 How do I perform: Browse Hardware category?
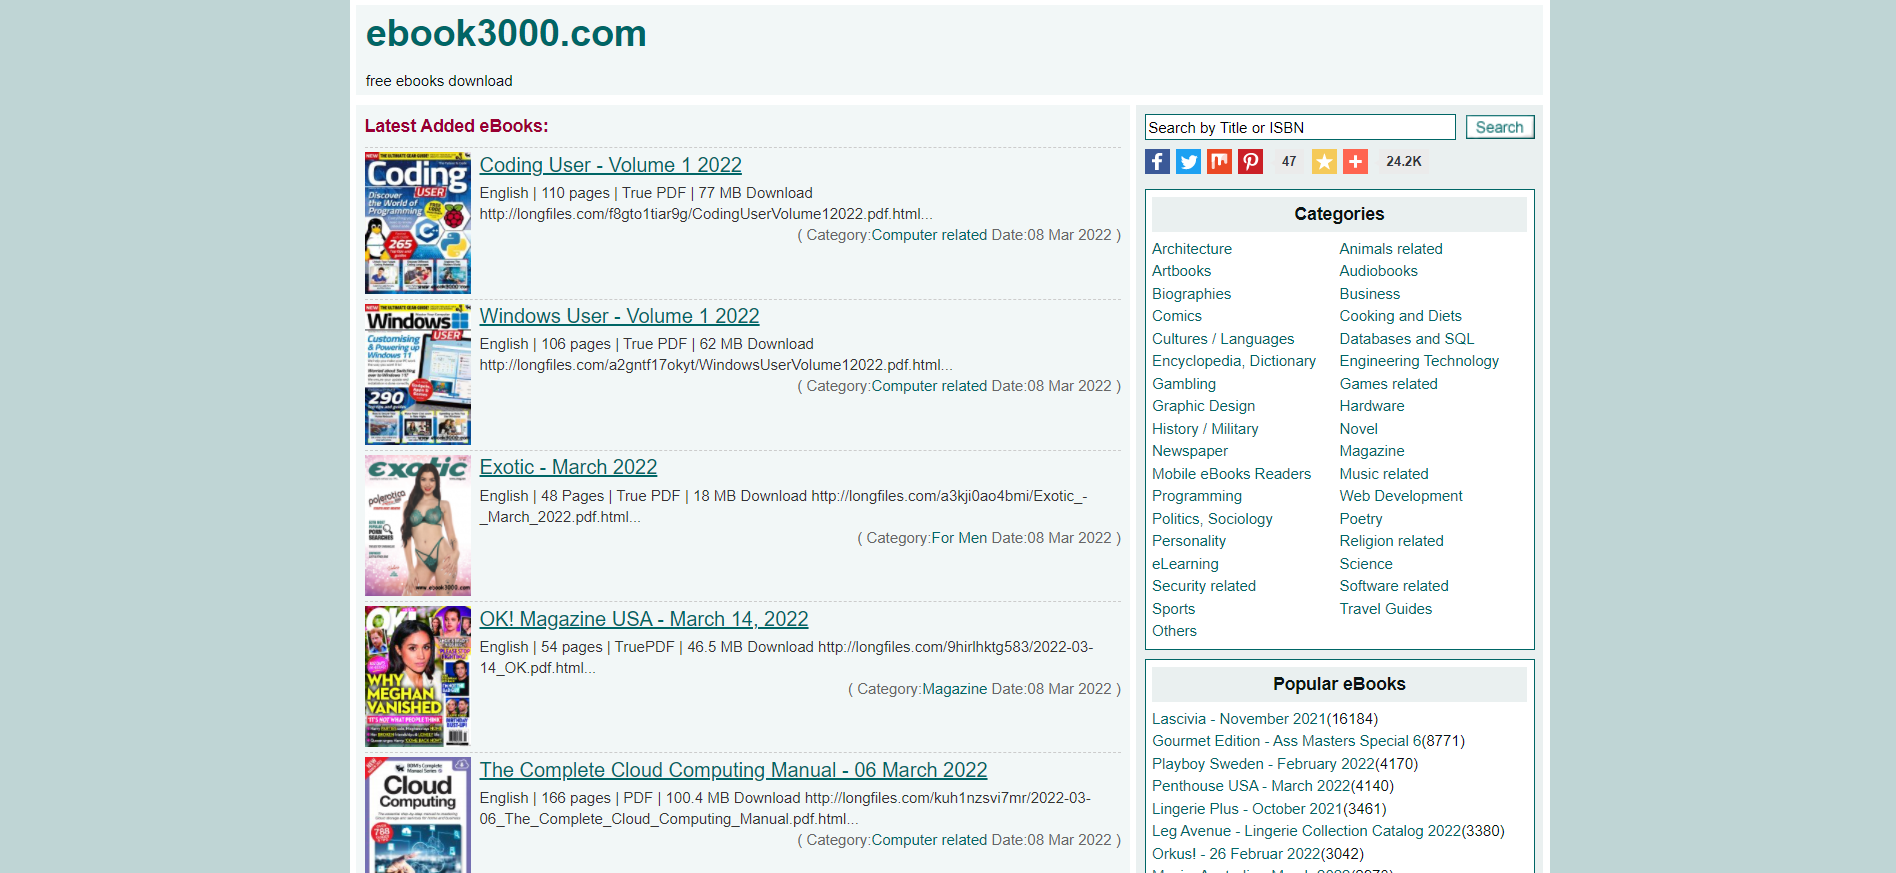click(1372, 406)
